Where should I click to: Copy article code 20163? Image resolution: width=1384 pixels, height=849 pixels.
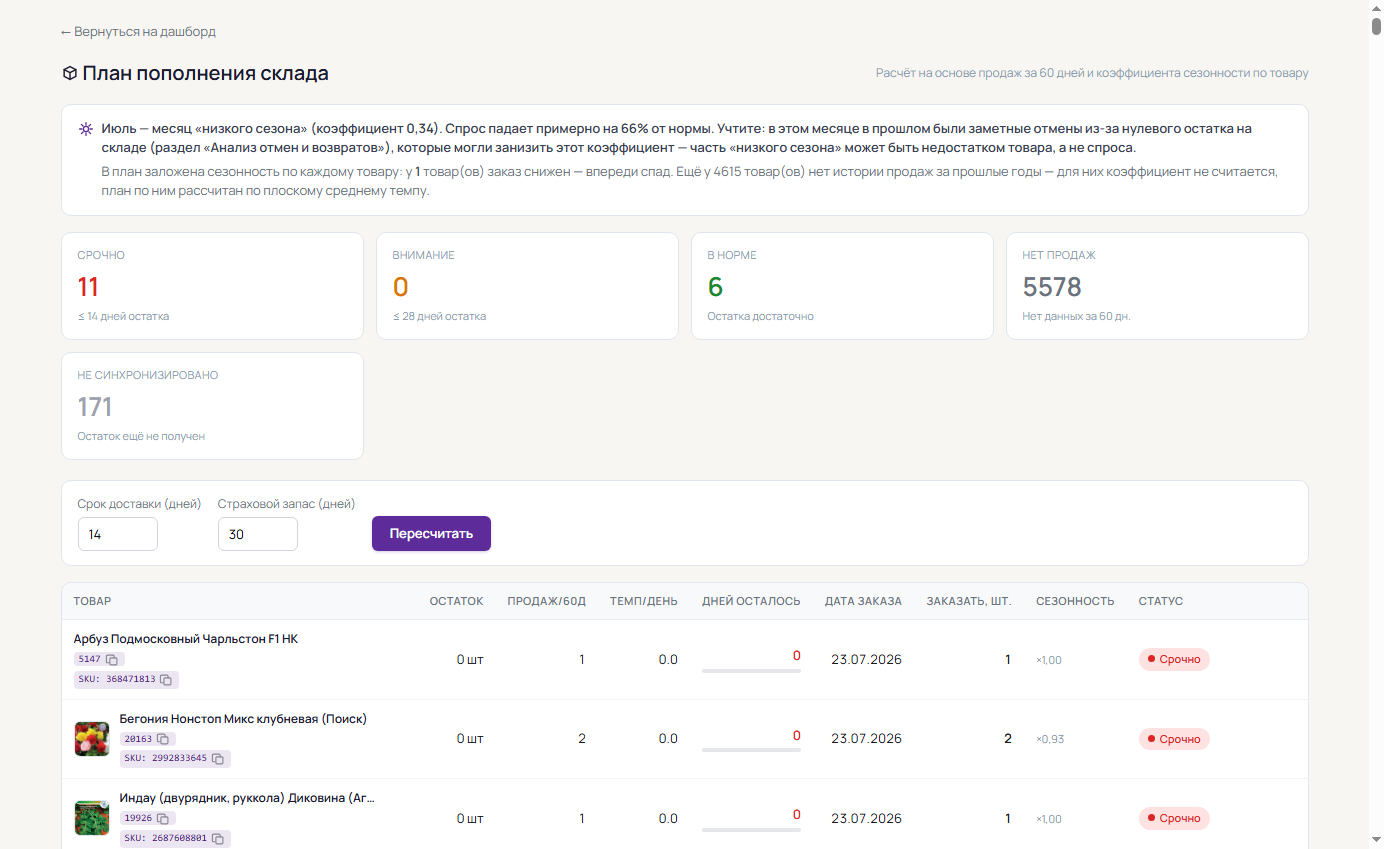tap(163, 739)
